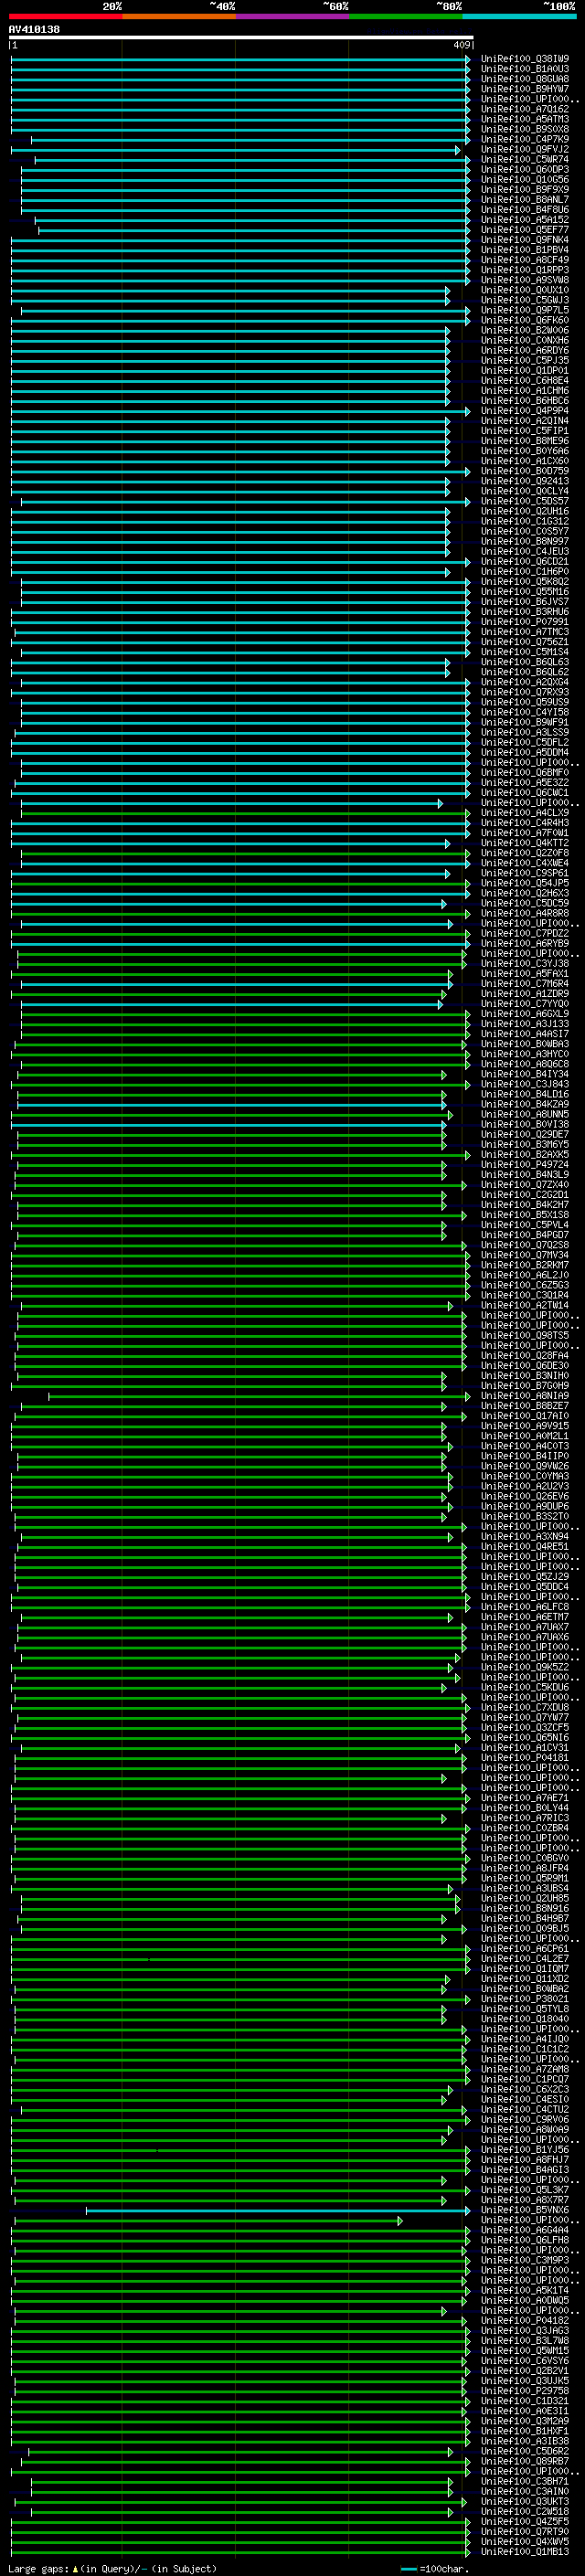Open hit UniRef100_A7Q162
The image size is (585, 2576).
pos(525,109)
